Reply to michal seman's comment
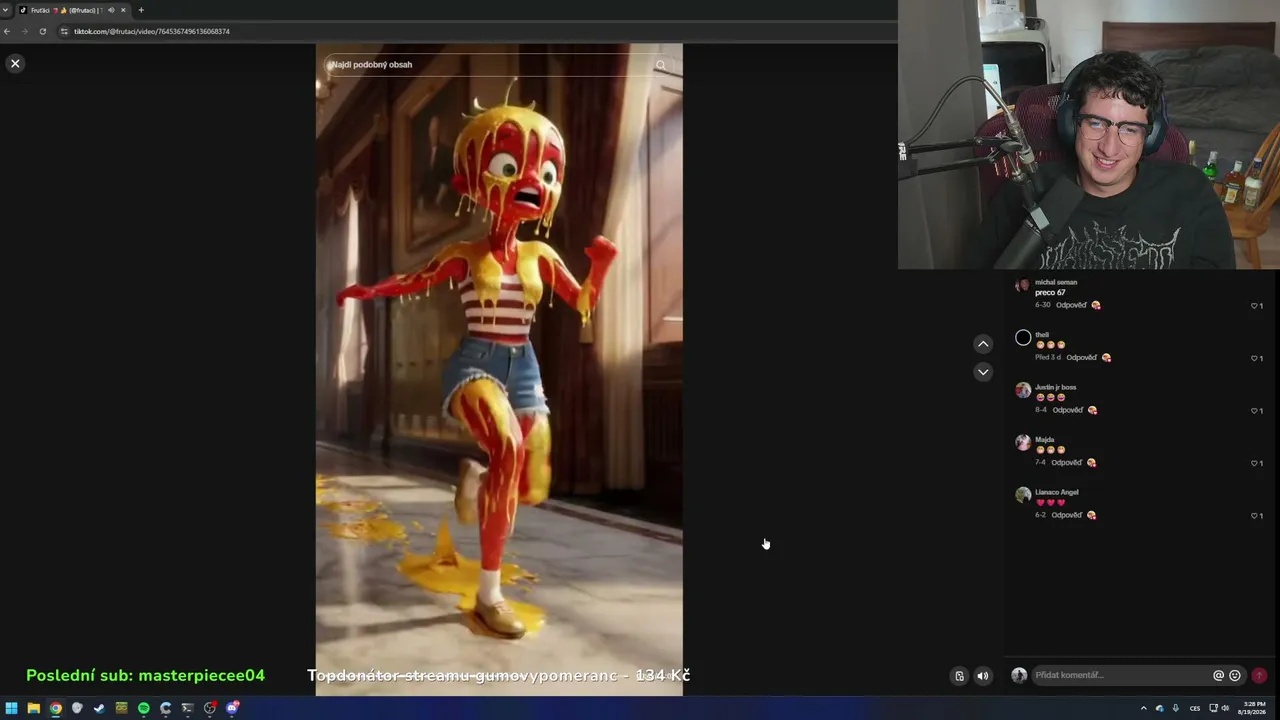 (1071, 305)
